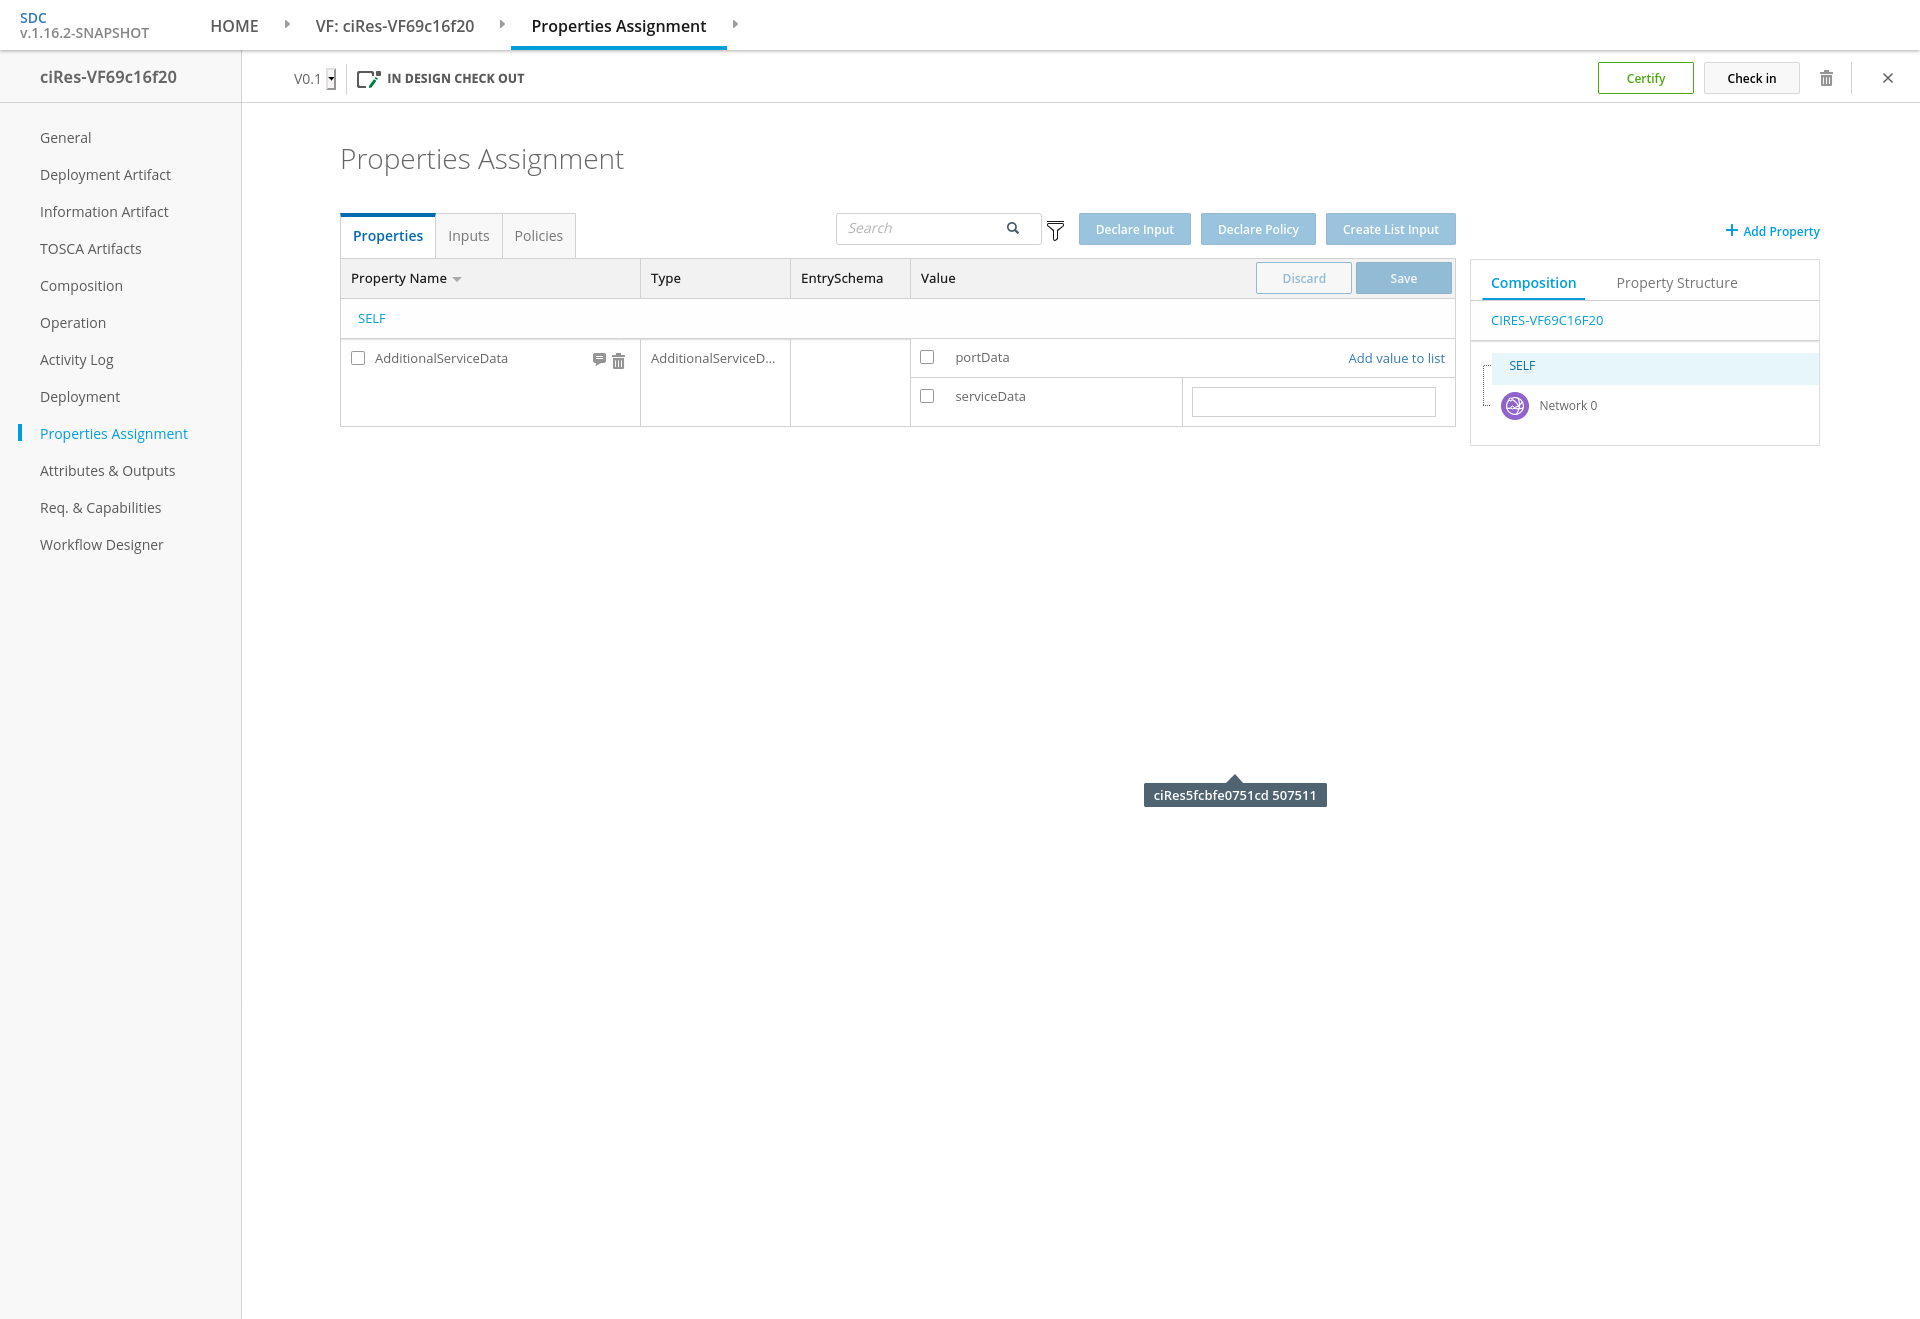This screenshot has width=1920, height=1319.
Task: Check the serviceData checkbox
Action: pyautogui.click(x=927, y=396)
